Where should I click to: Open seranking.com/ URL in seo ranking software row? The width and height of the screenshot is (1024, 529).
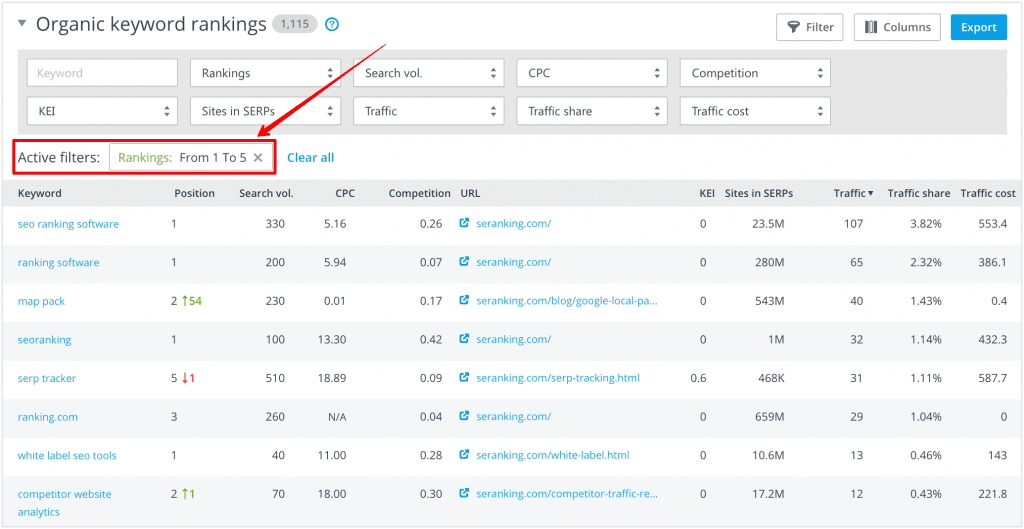pos(513,224)
